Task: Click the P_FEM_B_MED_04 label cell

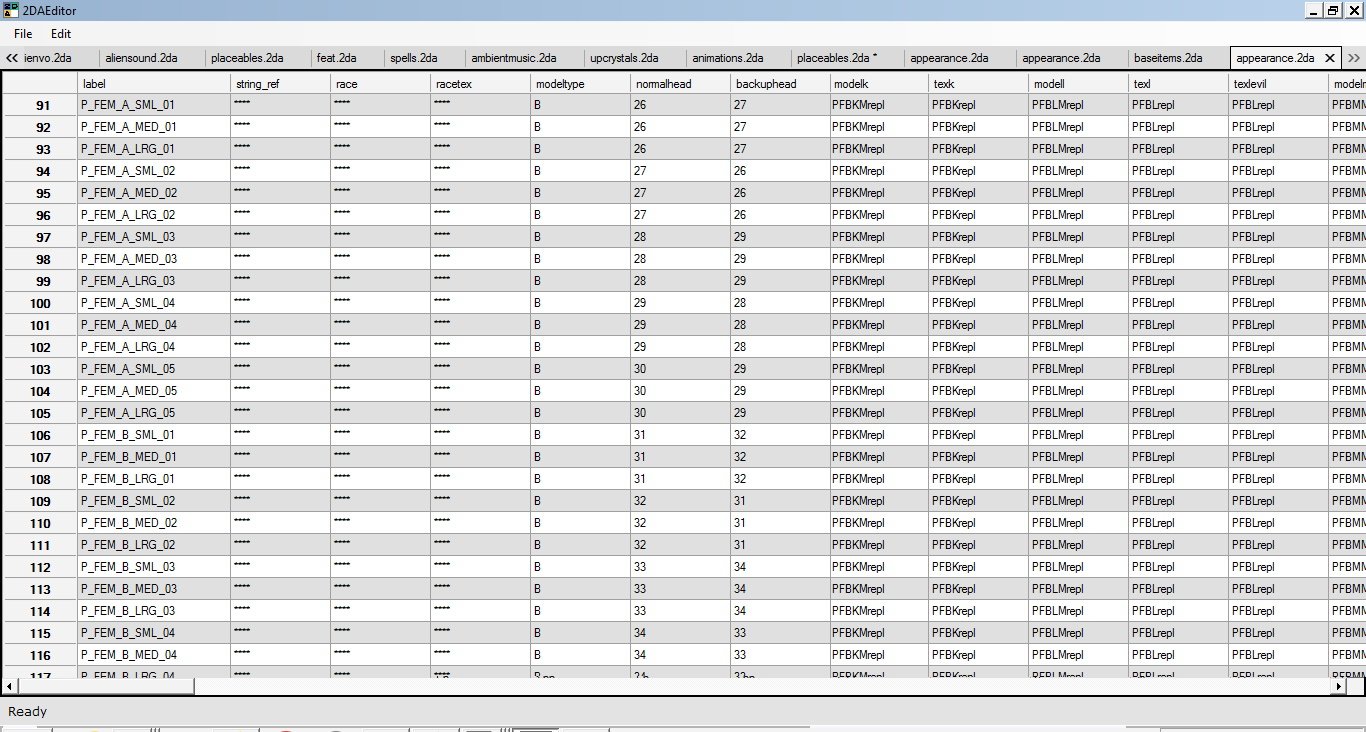Action: [154, 655]
